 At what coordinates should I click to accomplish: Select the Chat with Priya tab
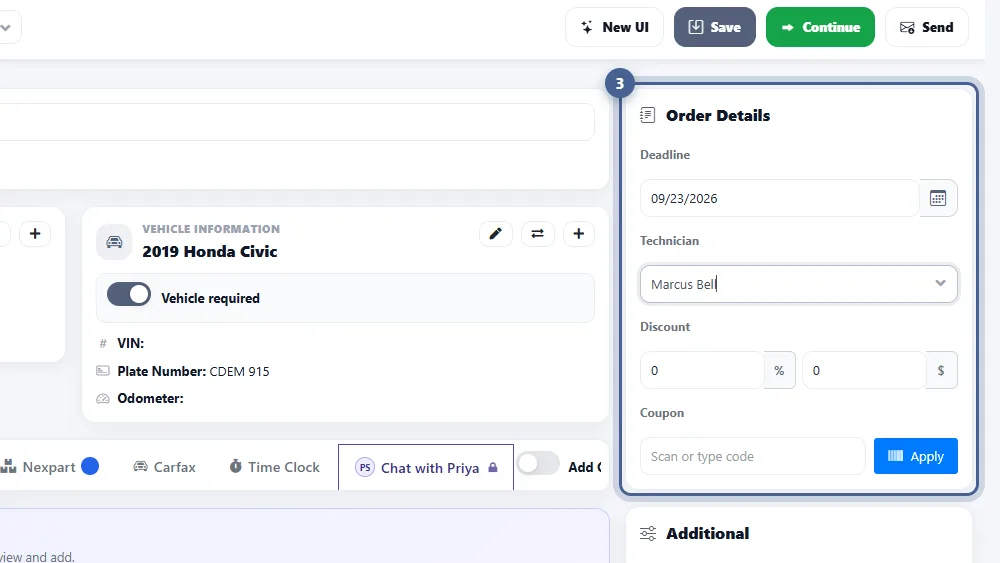[426, 467]
